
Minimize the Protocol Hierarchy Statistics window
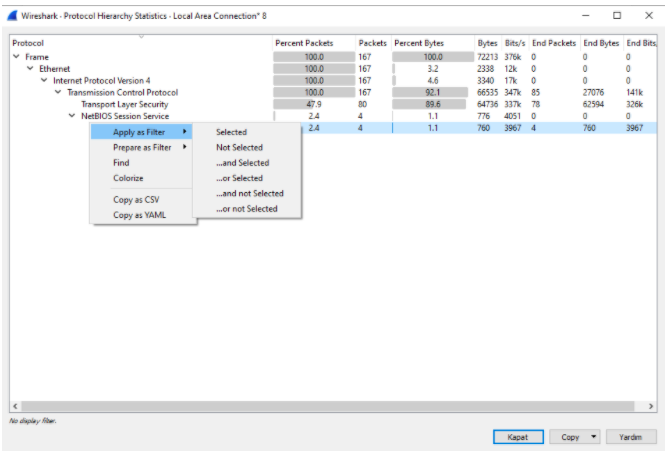[x=586, y=16]
